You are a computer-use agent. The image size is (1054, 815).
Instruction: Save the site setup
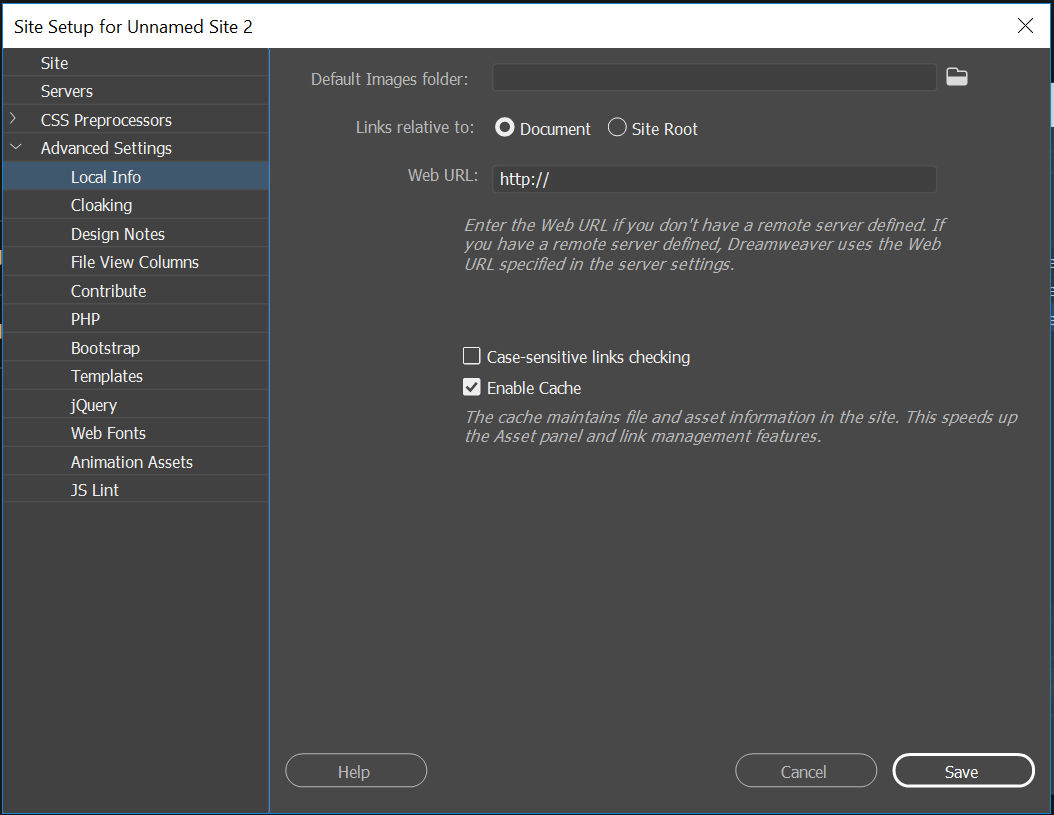(962, 770)
